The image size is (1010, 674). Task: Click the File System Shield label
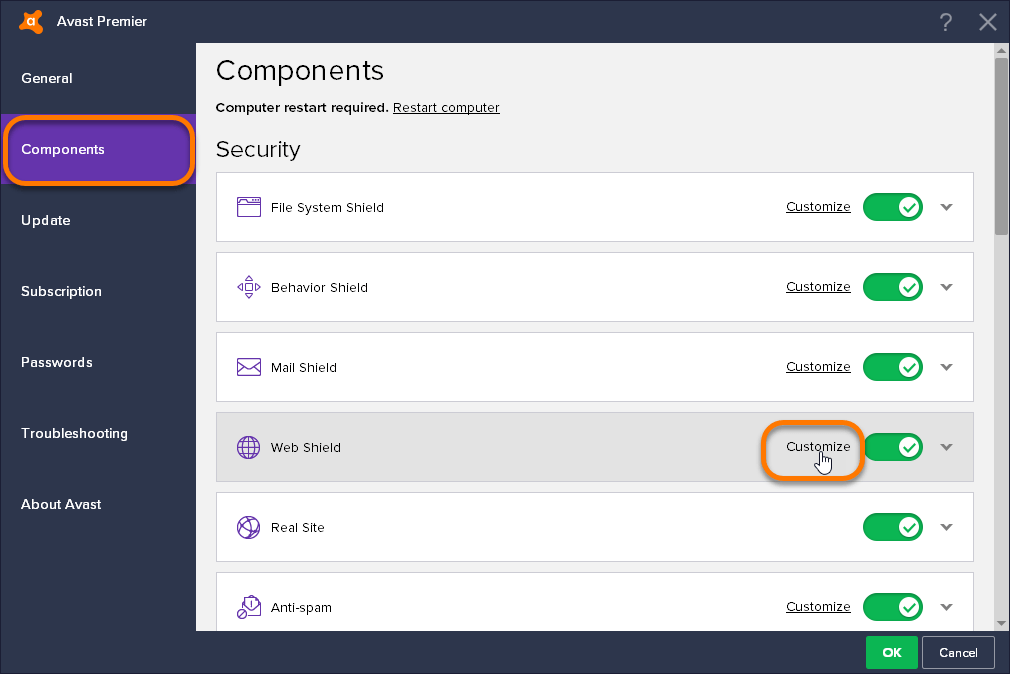(327, 207)
